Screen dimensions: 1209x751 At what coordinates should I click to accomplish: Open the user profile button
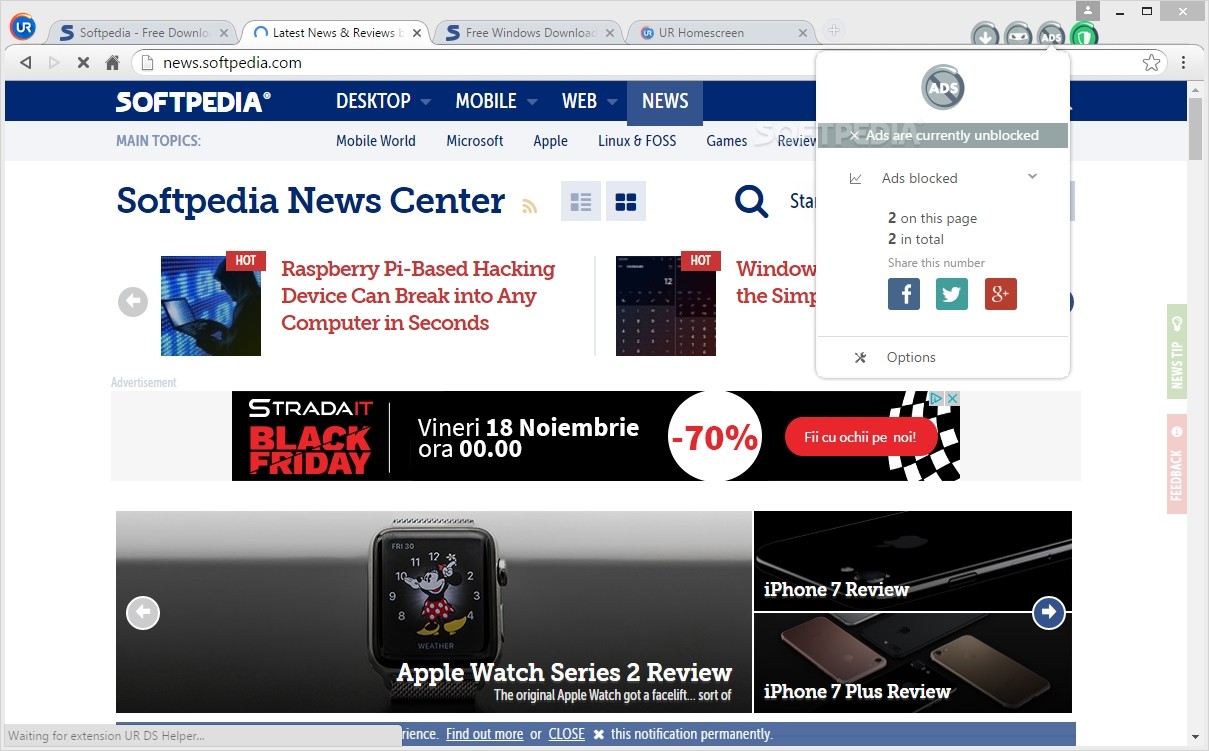pyautogui.click(x=1089, y=10)
